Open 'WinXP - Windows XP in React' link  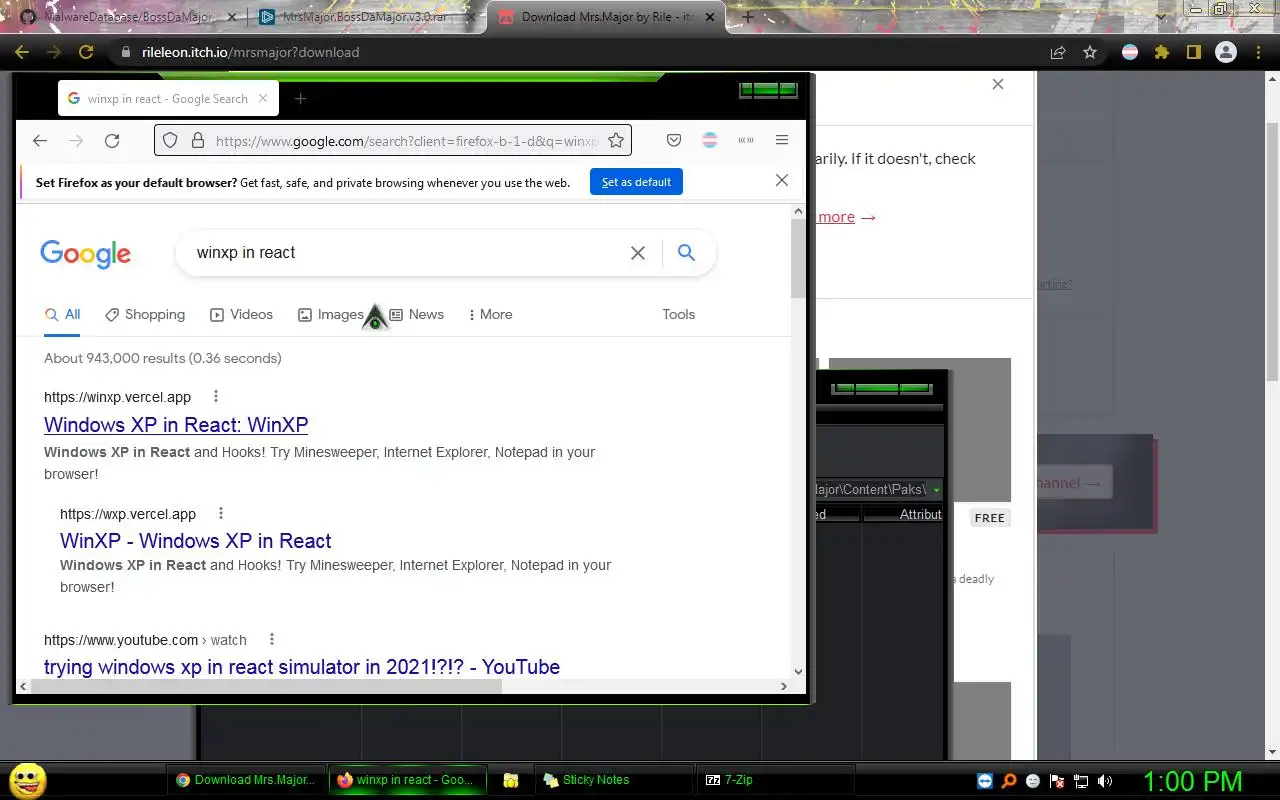point(195,541)
